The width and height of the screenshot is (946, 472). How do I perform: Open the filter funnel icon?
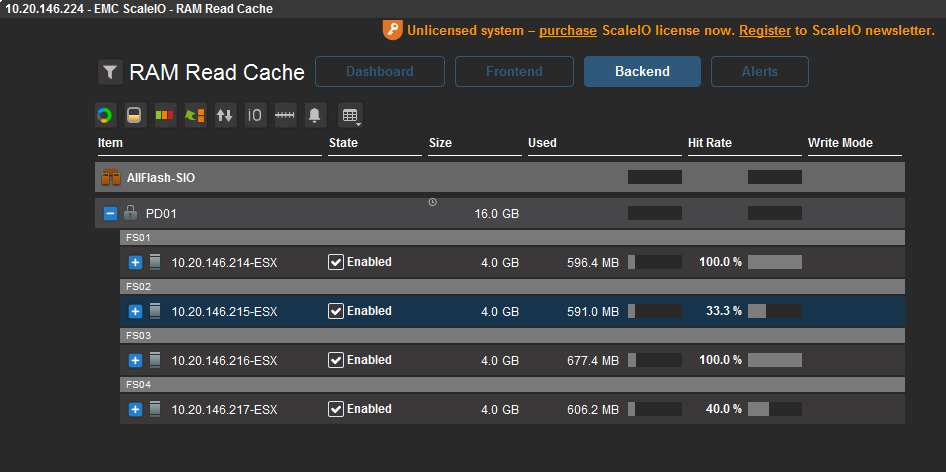[x=110, y=72]
